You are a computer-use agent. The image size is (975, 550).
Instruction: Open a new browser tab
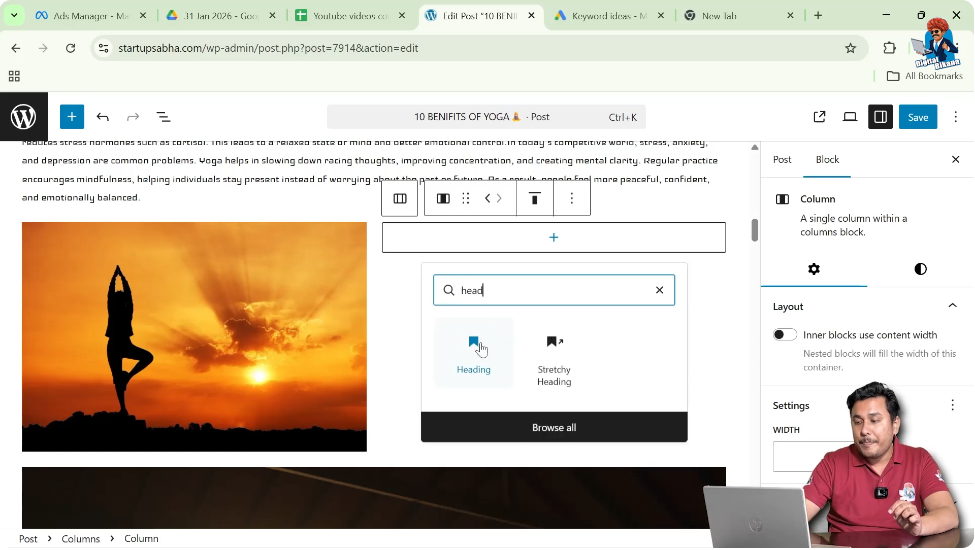pyautogui.click(x=818, y=16)
